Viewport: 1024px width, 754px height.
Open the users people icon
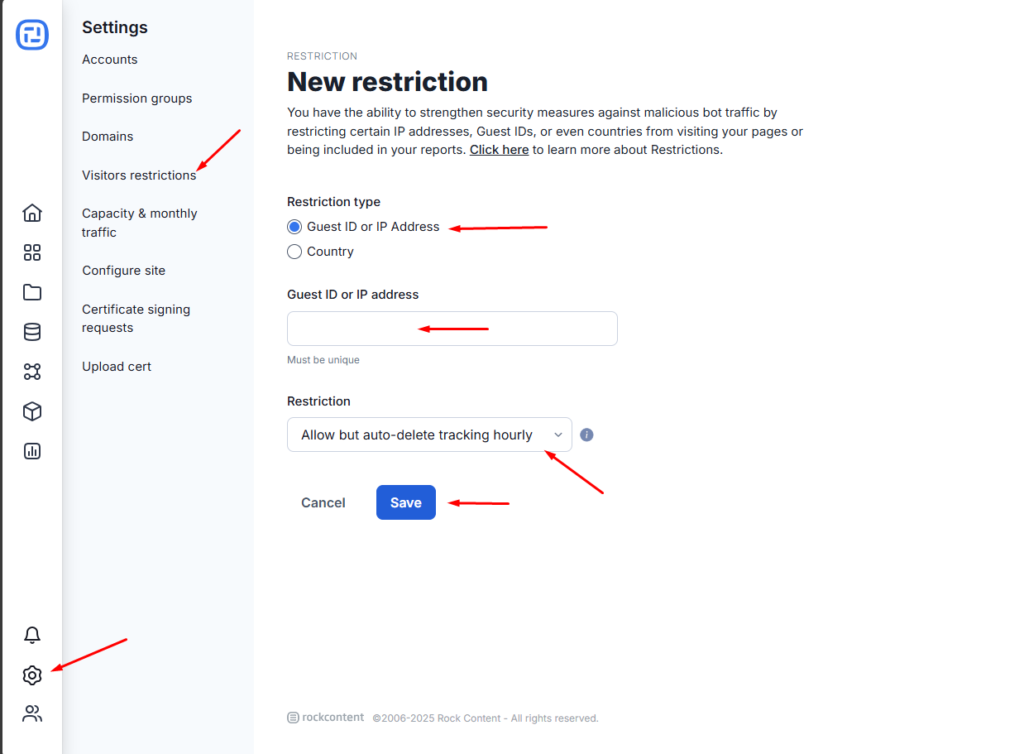coord(32,714)
